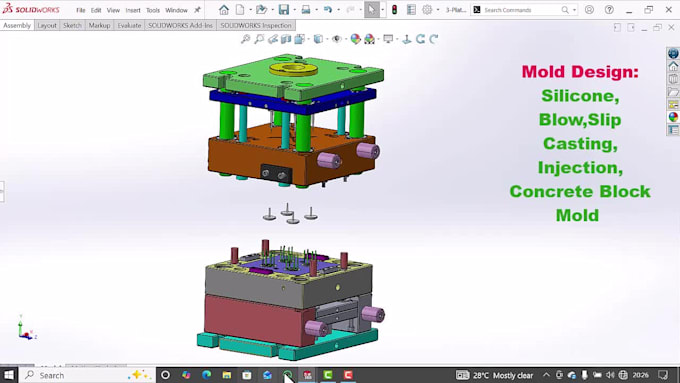The image size is (680, 383).
Task: Open the Tools menu
Action: coord(153,10)
